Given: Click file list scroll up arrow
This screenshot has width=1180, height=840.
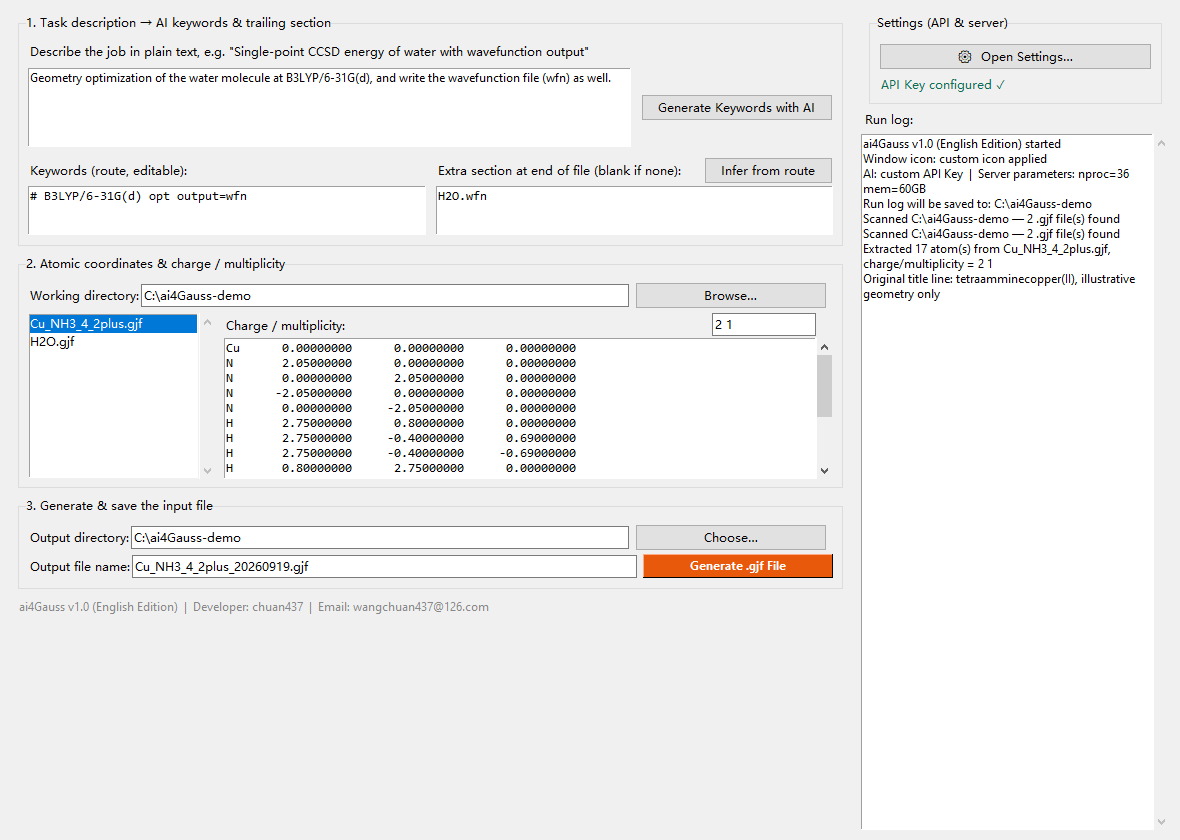Looking at the screenshot, I should (x=208, y=322).
